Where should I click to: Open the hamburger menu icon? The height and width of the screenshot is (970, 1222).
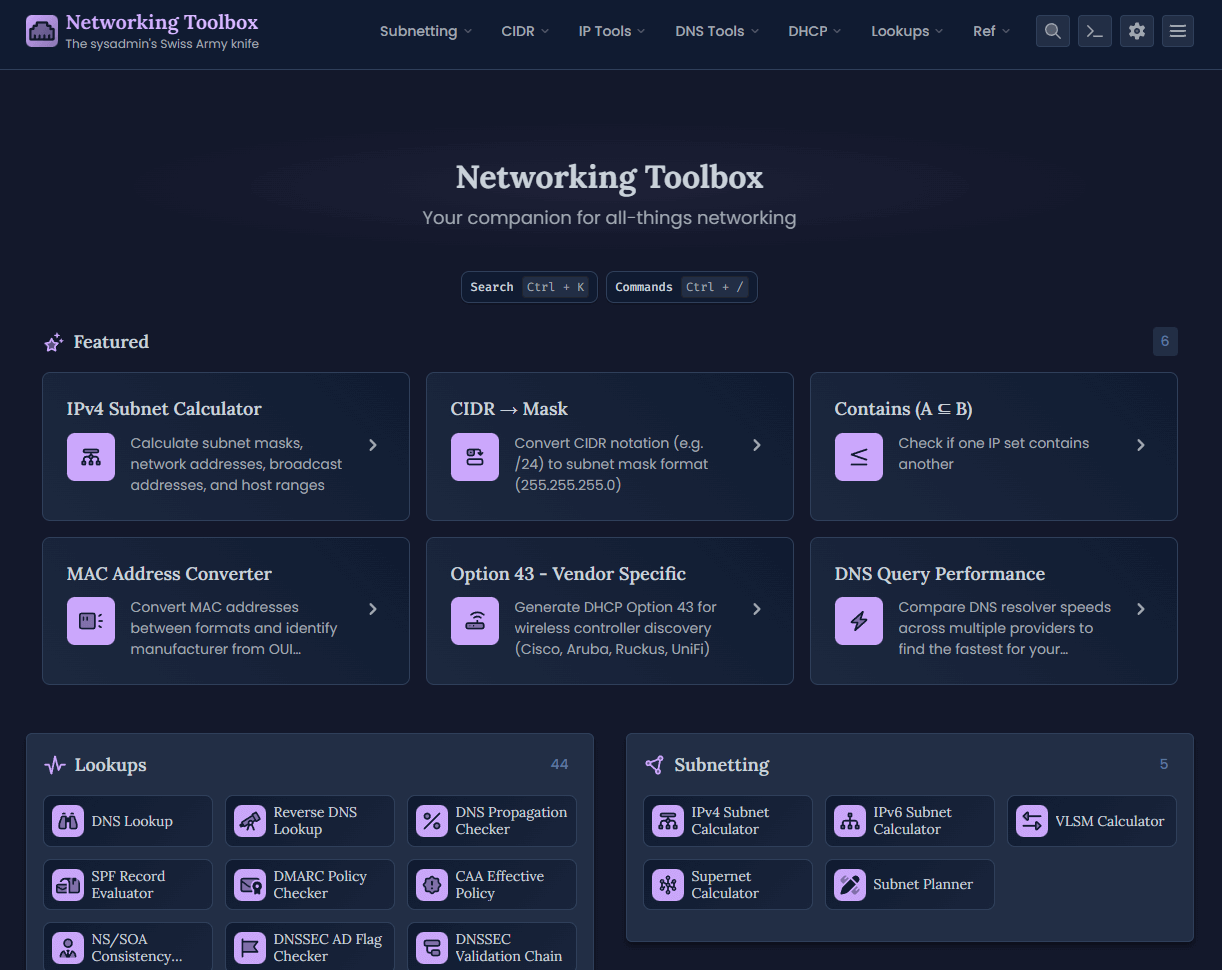(x=1178, y=31)
